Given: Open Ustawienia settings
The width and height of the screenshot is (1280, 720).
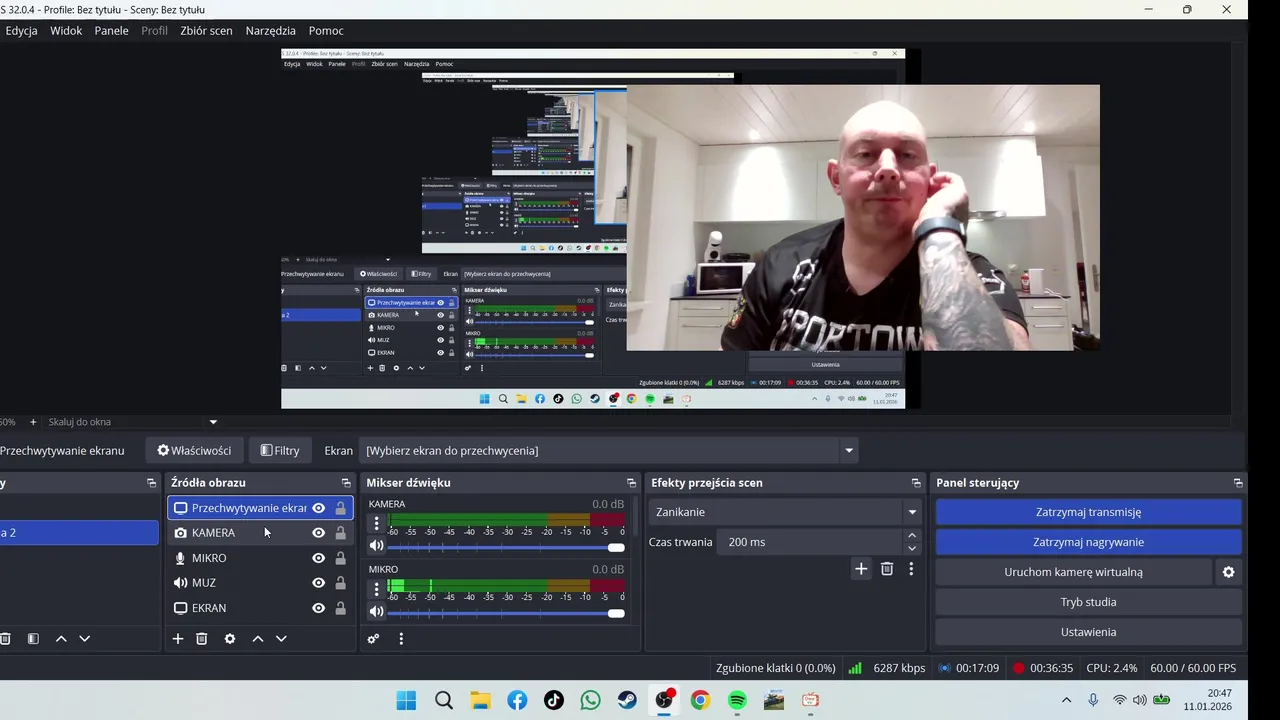Looking at the screenshot, I should 1088,632.
